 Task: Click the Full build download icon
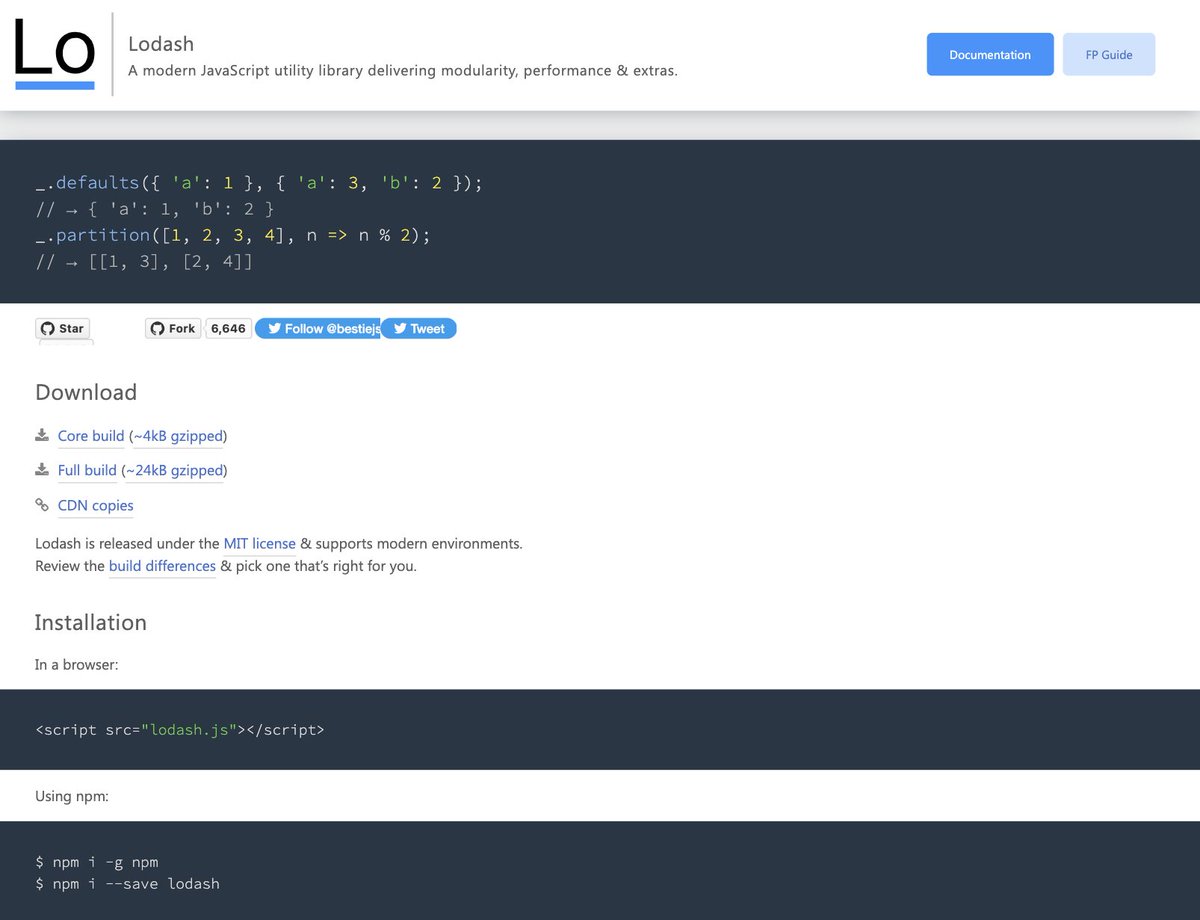[42, 469]
